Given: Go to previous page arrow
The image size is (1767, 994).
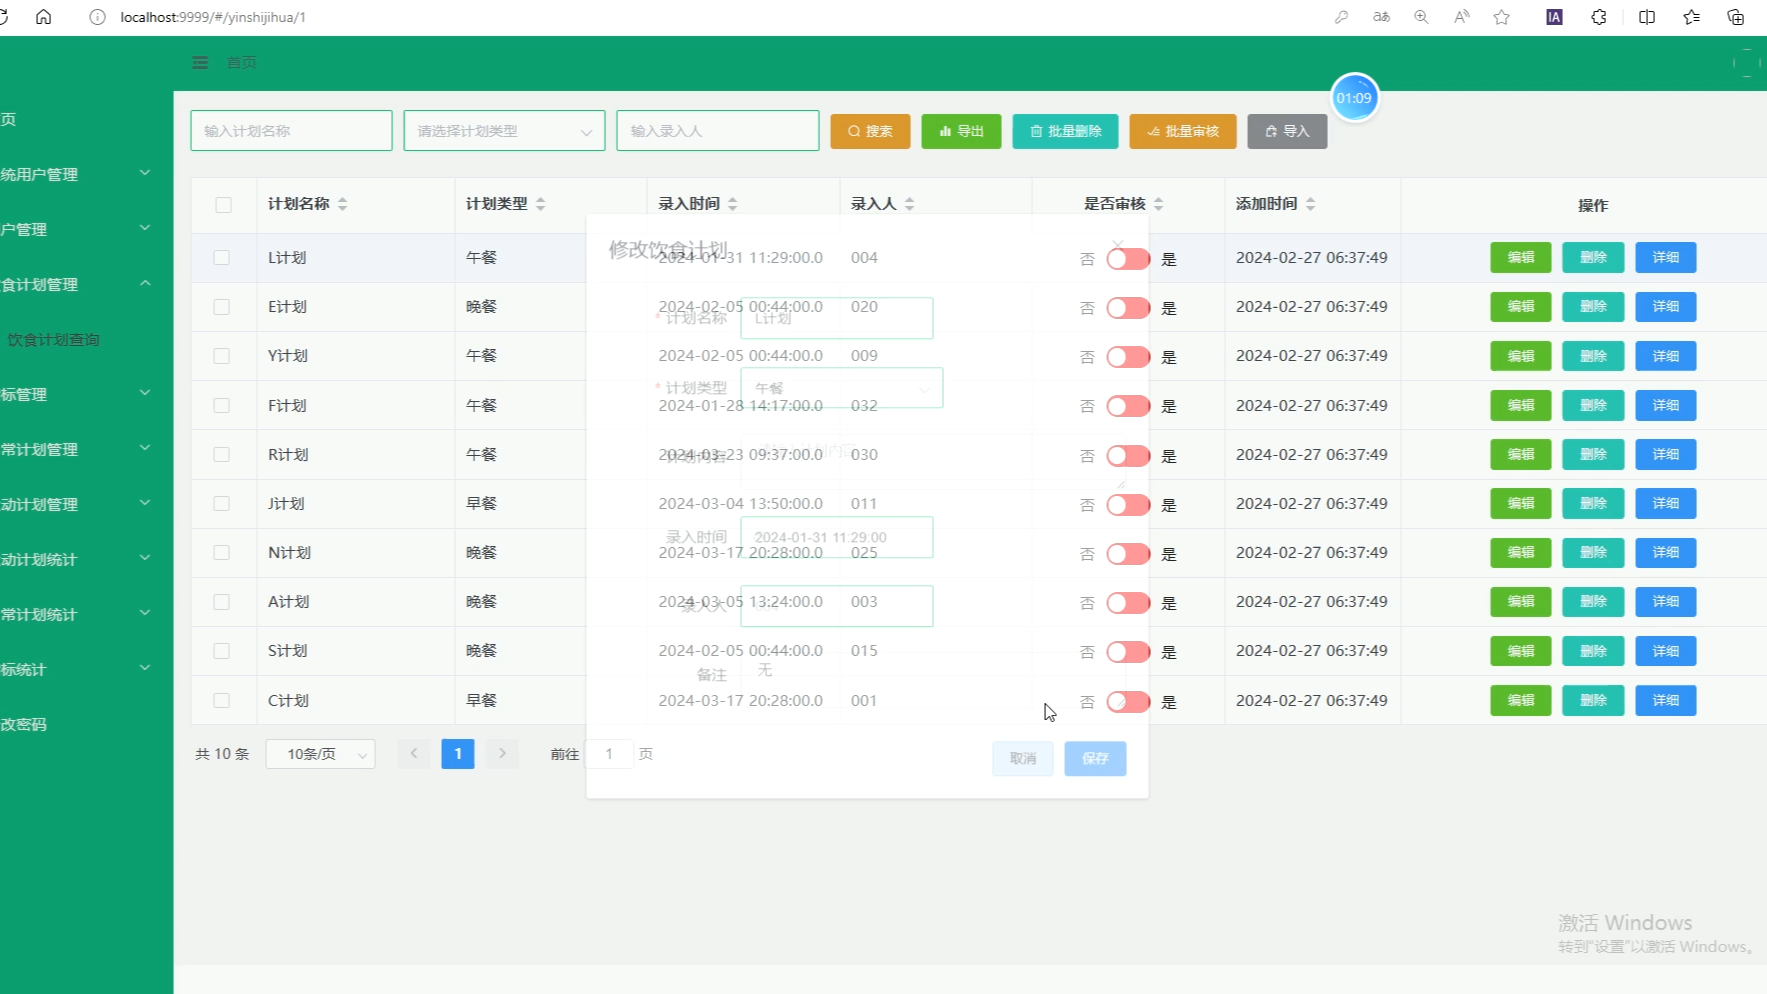Looking at the screenshot, I should pyautogui.click(x=414, y=753).
